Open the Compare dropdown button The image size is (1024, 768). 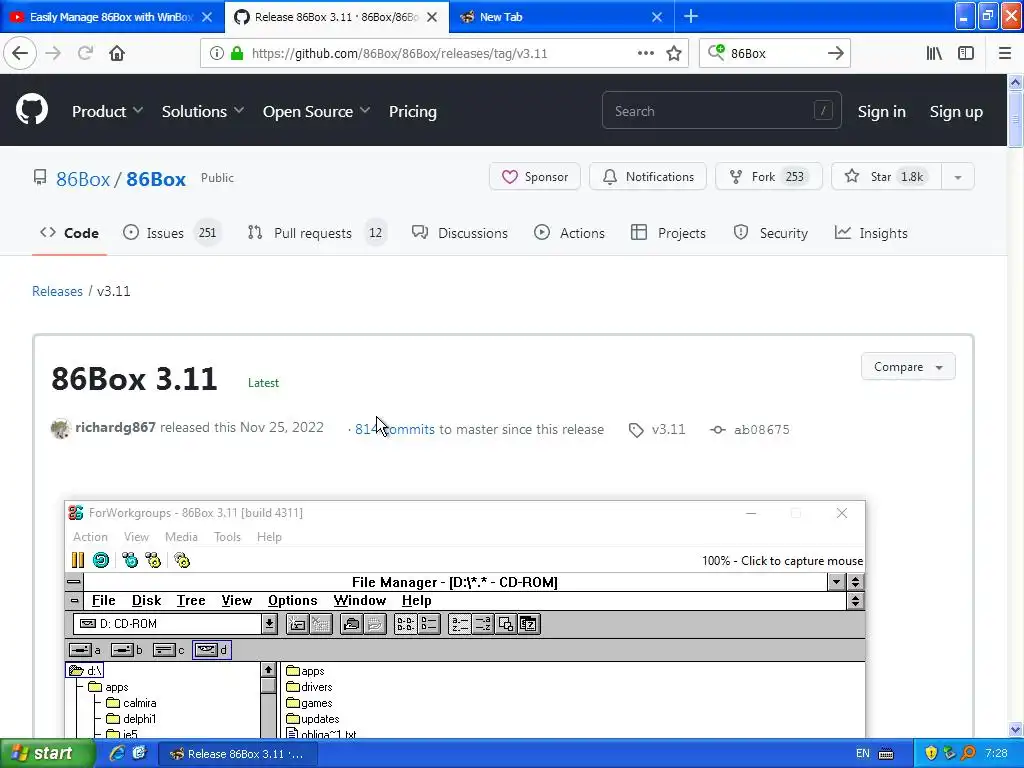(908, 367)
